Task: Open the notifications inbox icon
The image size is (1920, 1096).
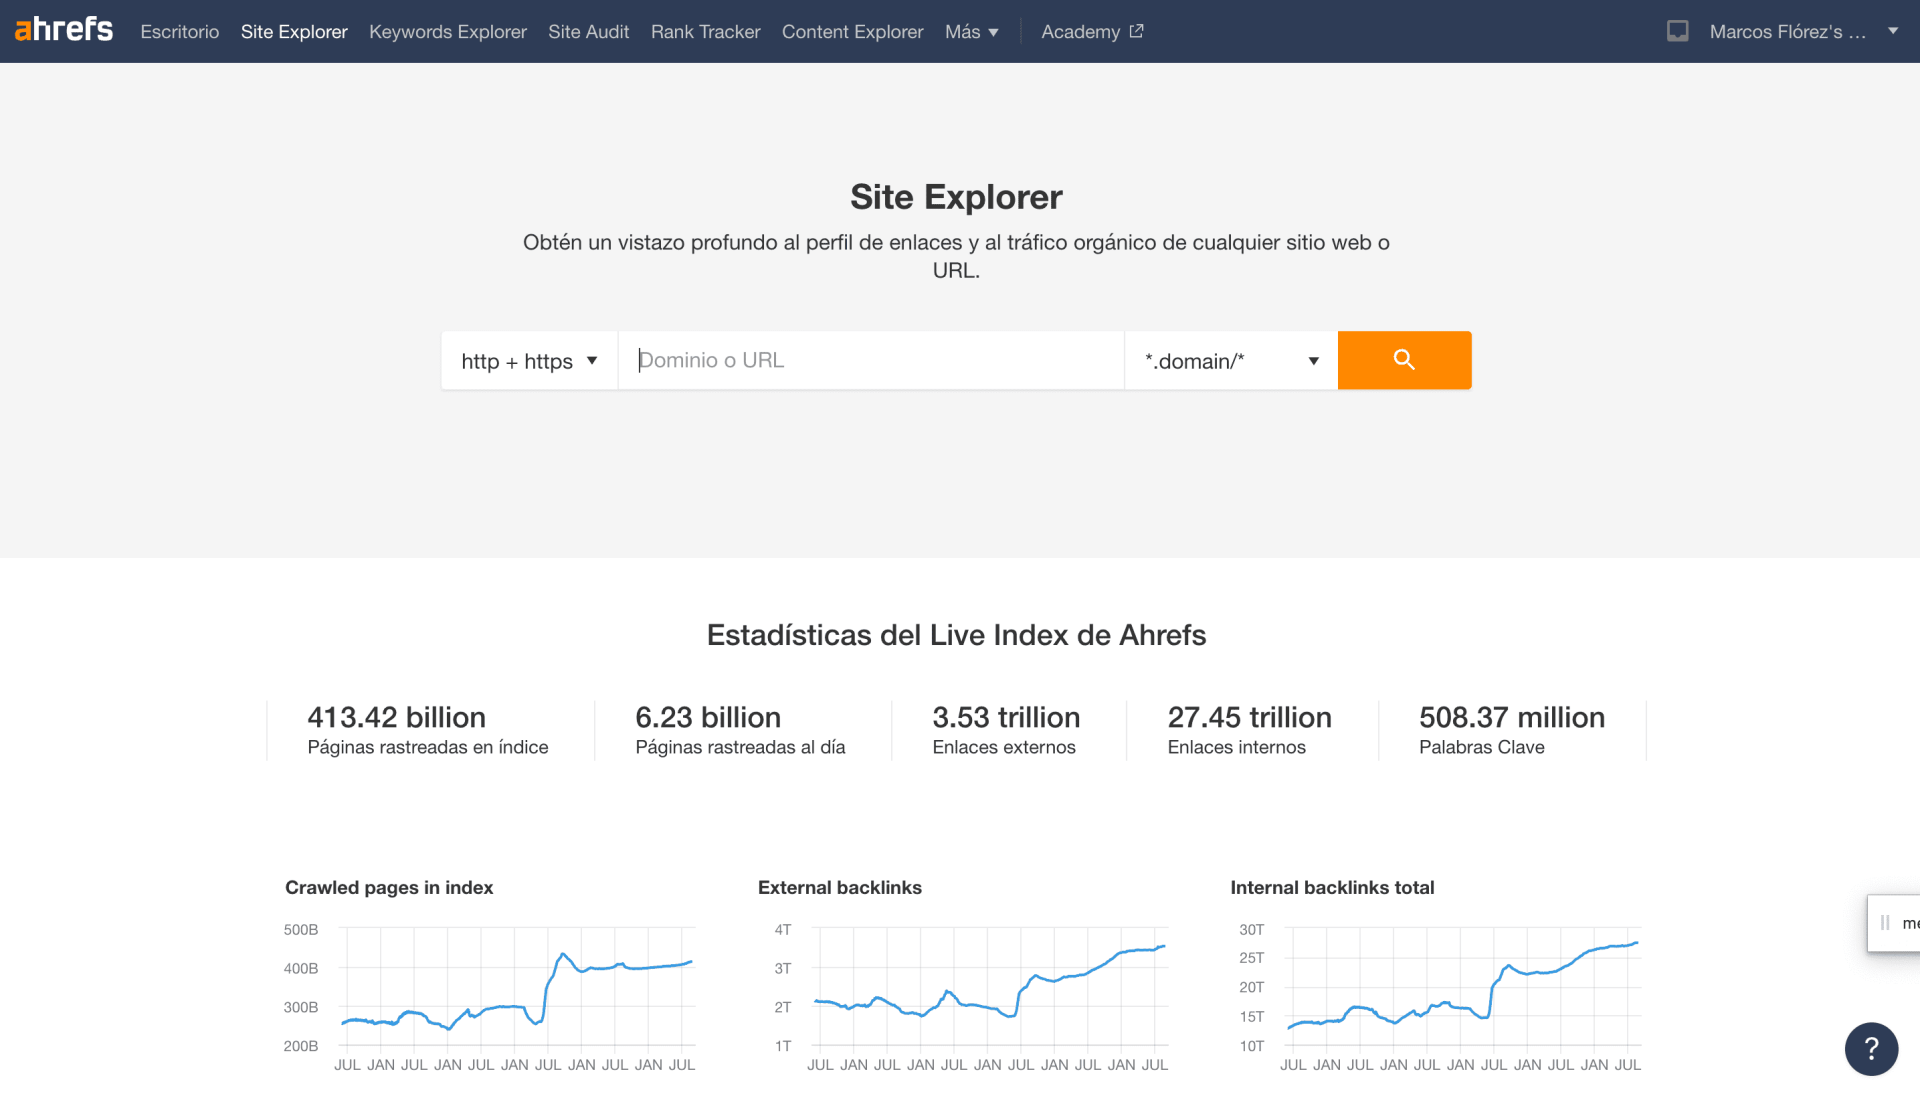Action: 1677,31
